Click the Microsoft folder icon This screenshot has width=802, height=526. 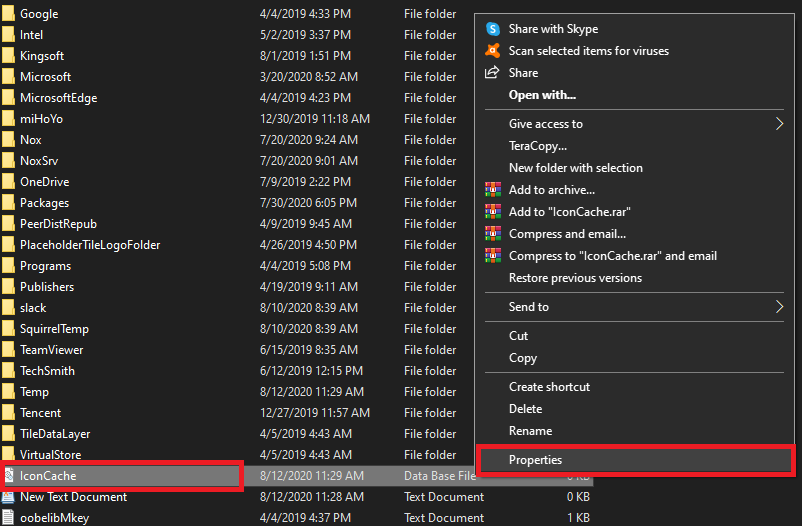coord(8,77)
